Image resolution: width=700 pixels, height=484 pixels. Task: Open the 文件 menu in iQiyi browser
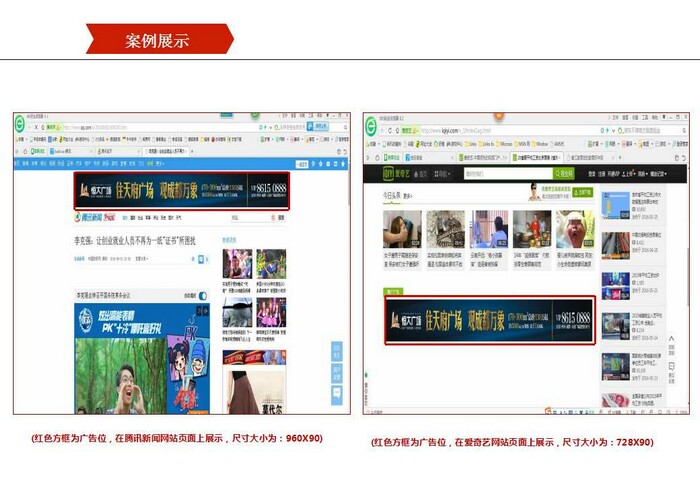pyautogui.click(x=615, y=117)
